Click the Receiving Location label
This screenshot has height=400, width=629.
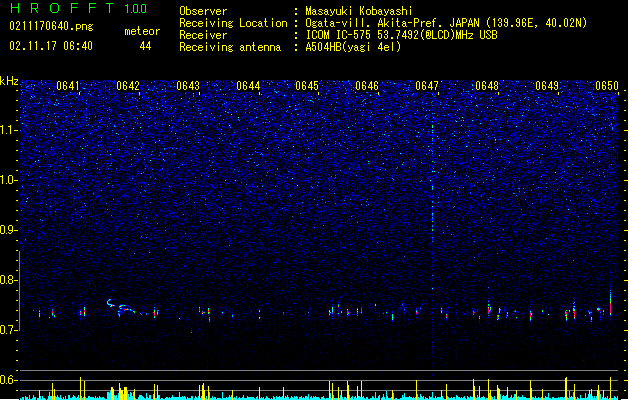click(233, 23)
